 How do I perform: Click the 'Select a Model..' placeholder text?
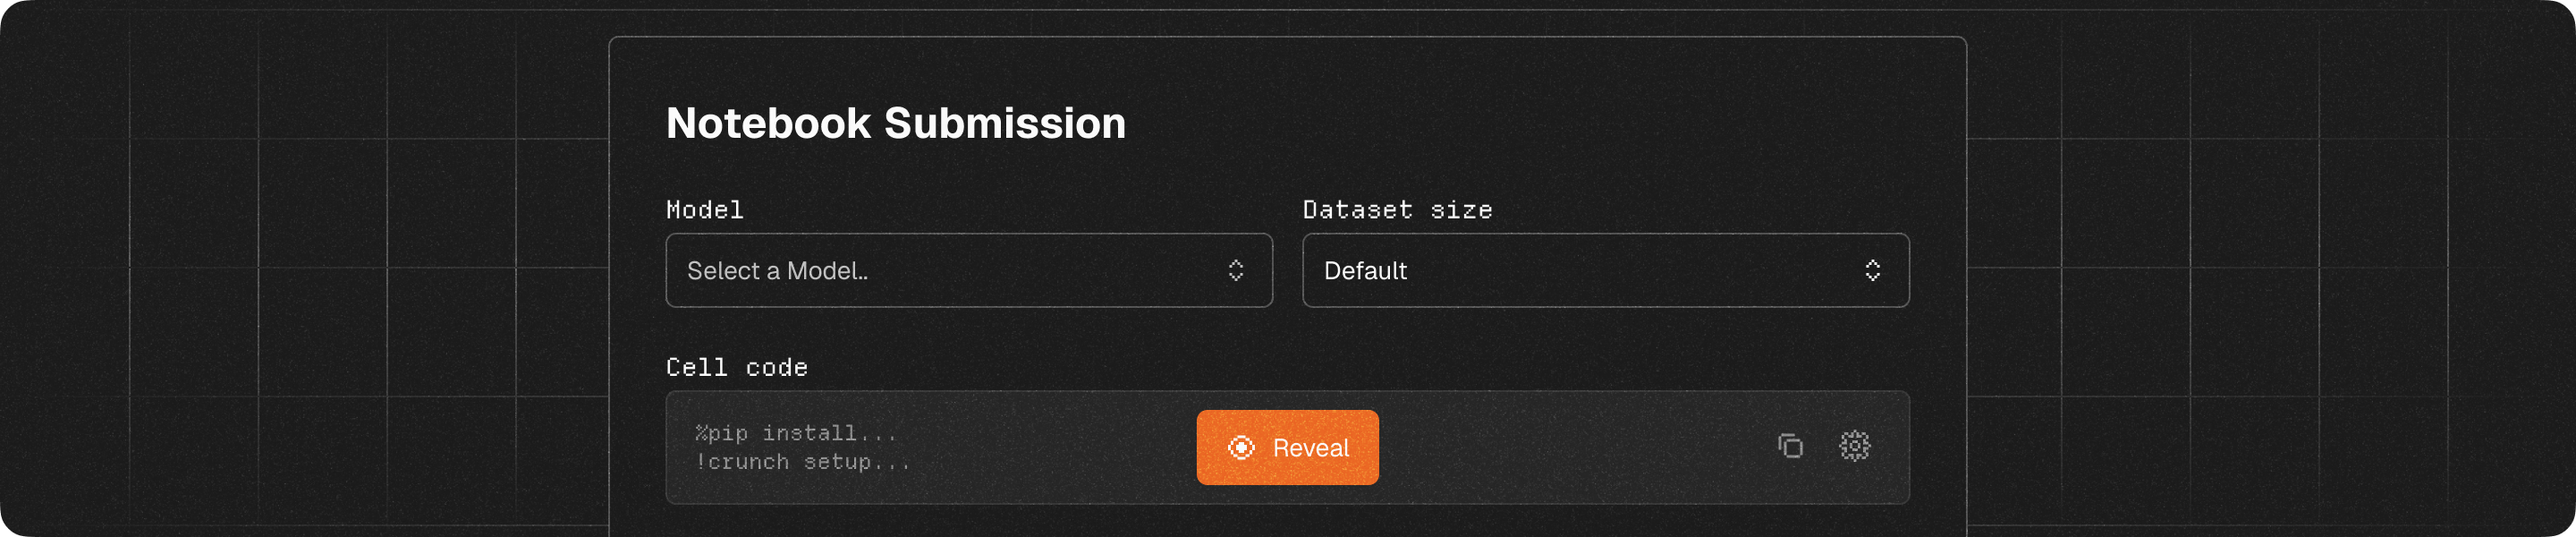click(x=777, y=271)
